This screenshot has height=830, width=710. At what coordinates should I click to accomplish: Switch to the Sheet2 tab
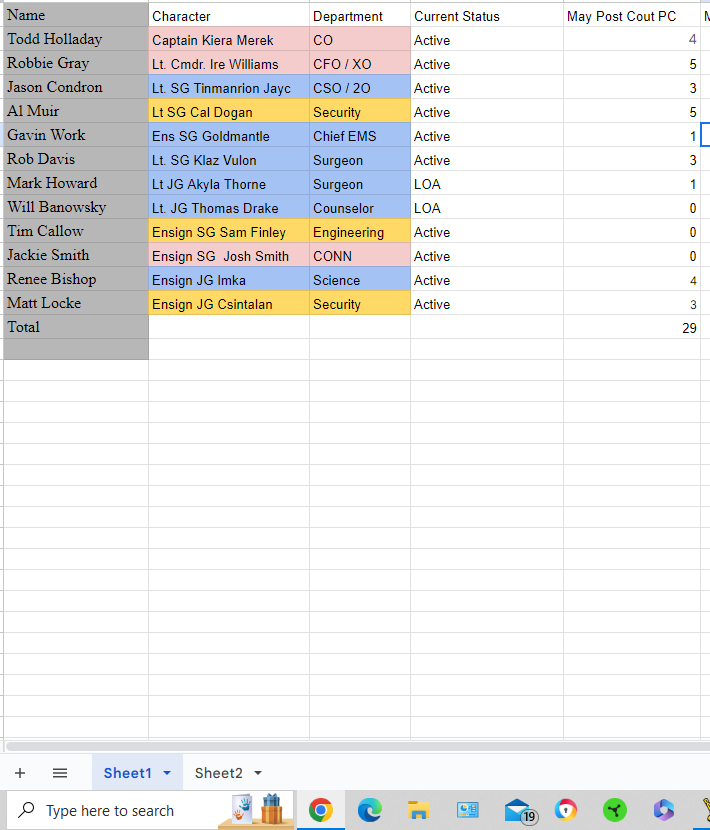click(218, 773)
